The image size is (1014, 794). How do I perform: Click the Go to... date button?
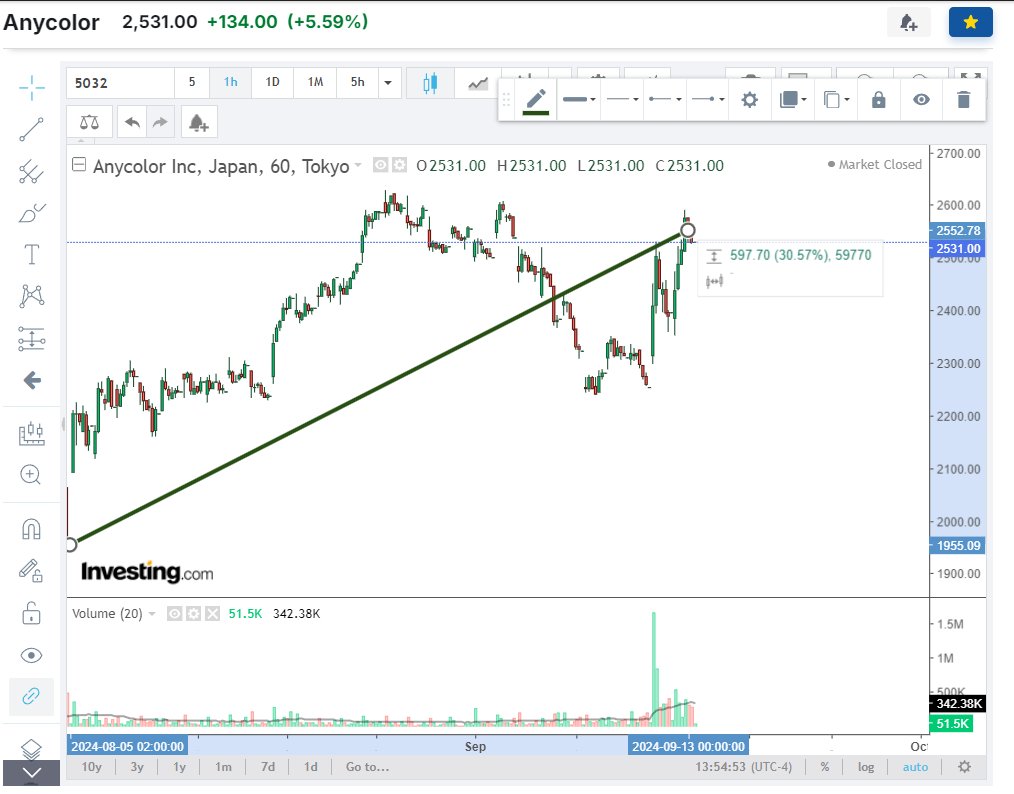pos(367,767)
